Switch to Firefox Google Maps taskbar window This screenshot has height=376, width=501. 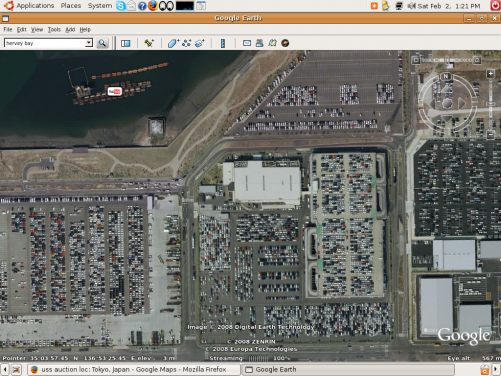pos(133,369)
